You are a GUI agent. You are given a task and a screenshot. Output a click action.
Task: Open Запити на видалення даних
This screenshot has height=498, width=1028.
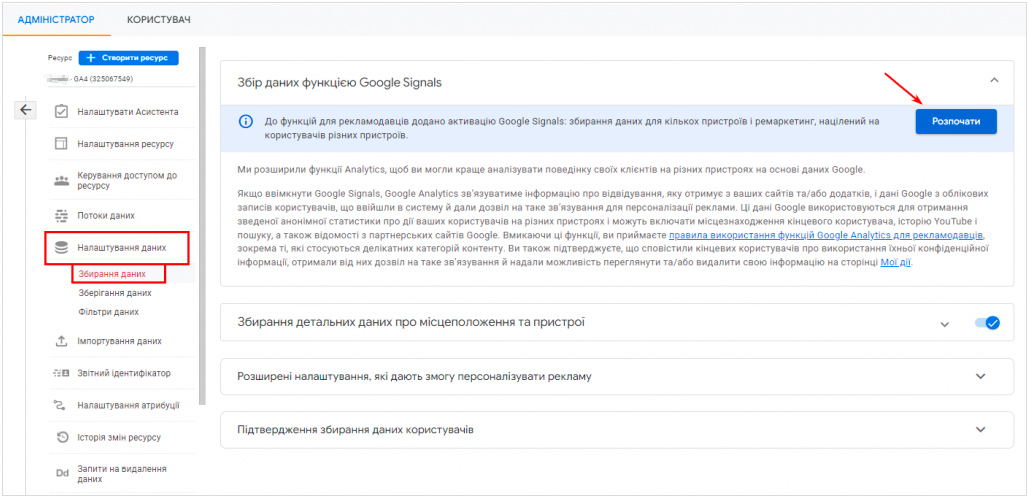[122, 474]
